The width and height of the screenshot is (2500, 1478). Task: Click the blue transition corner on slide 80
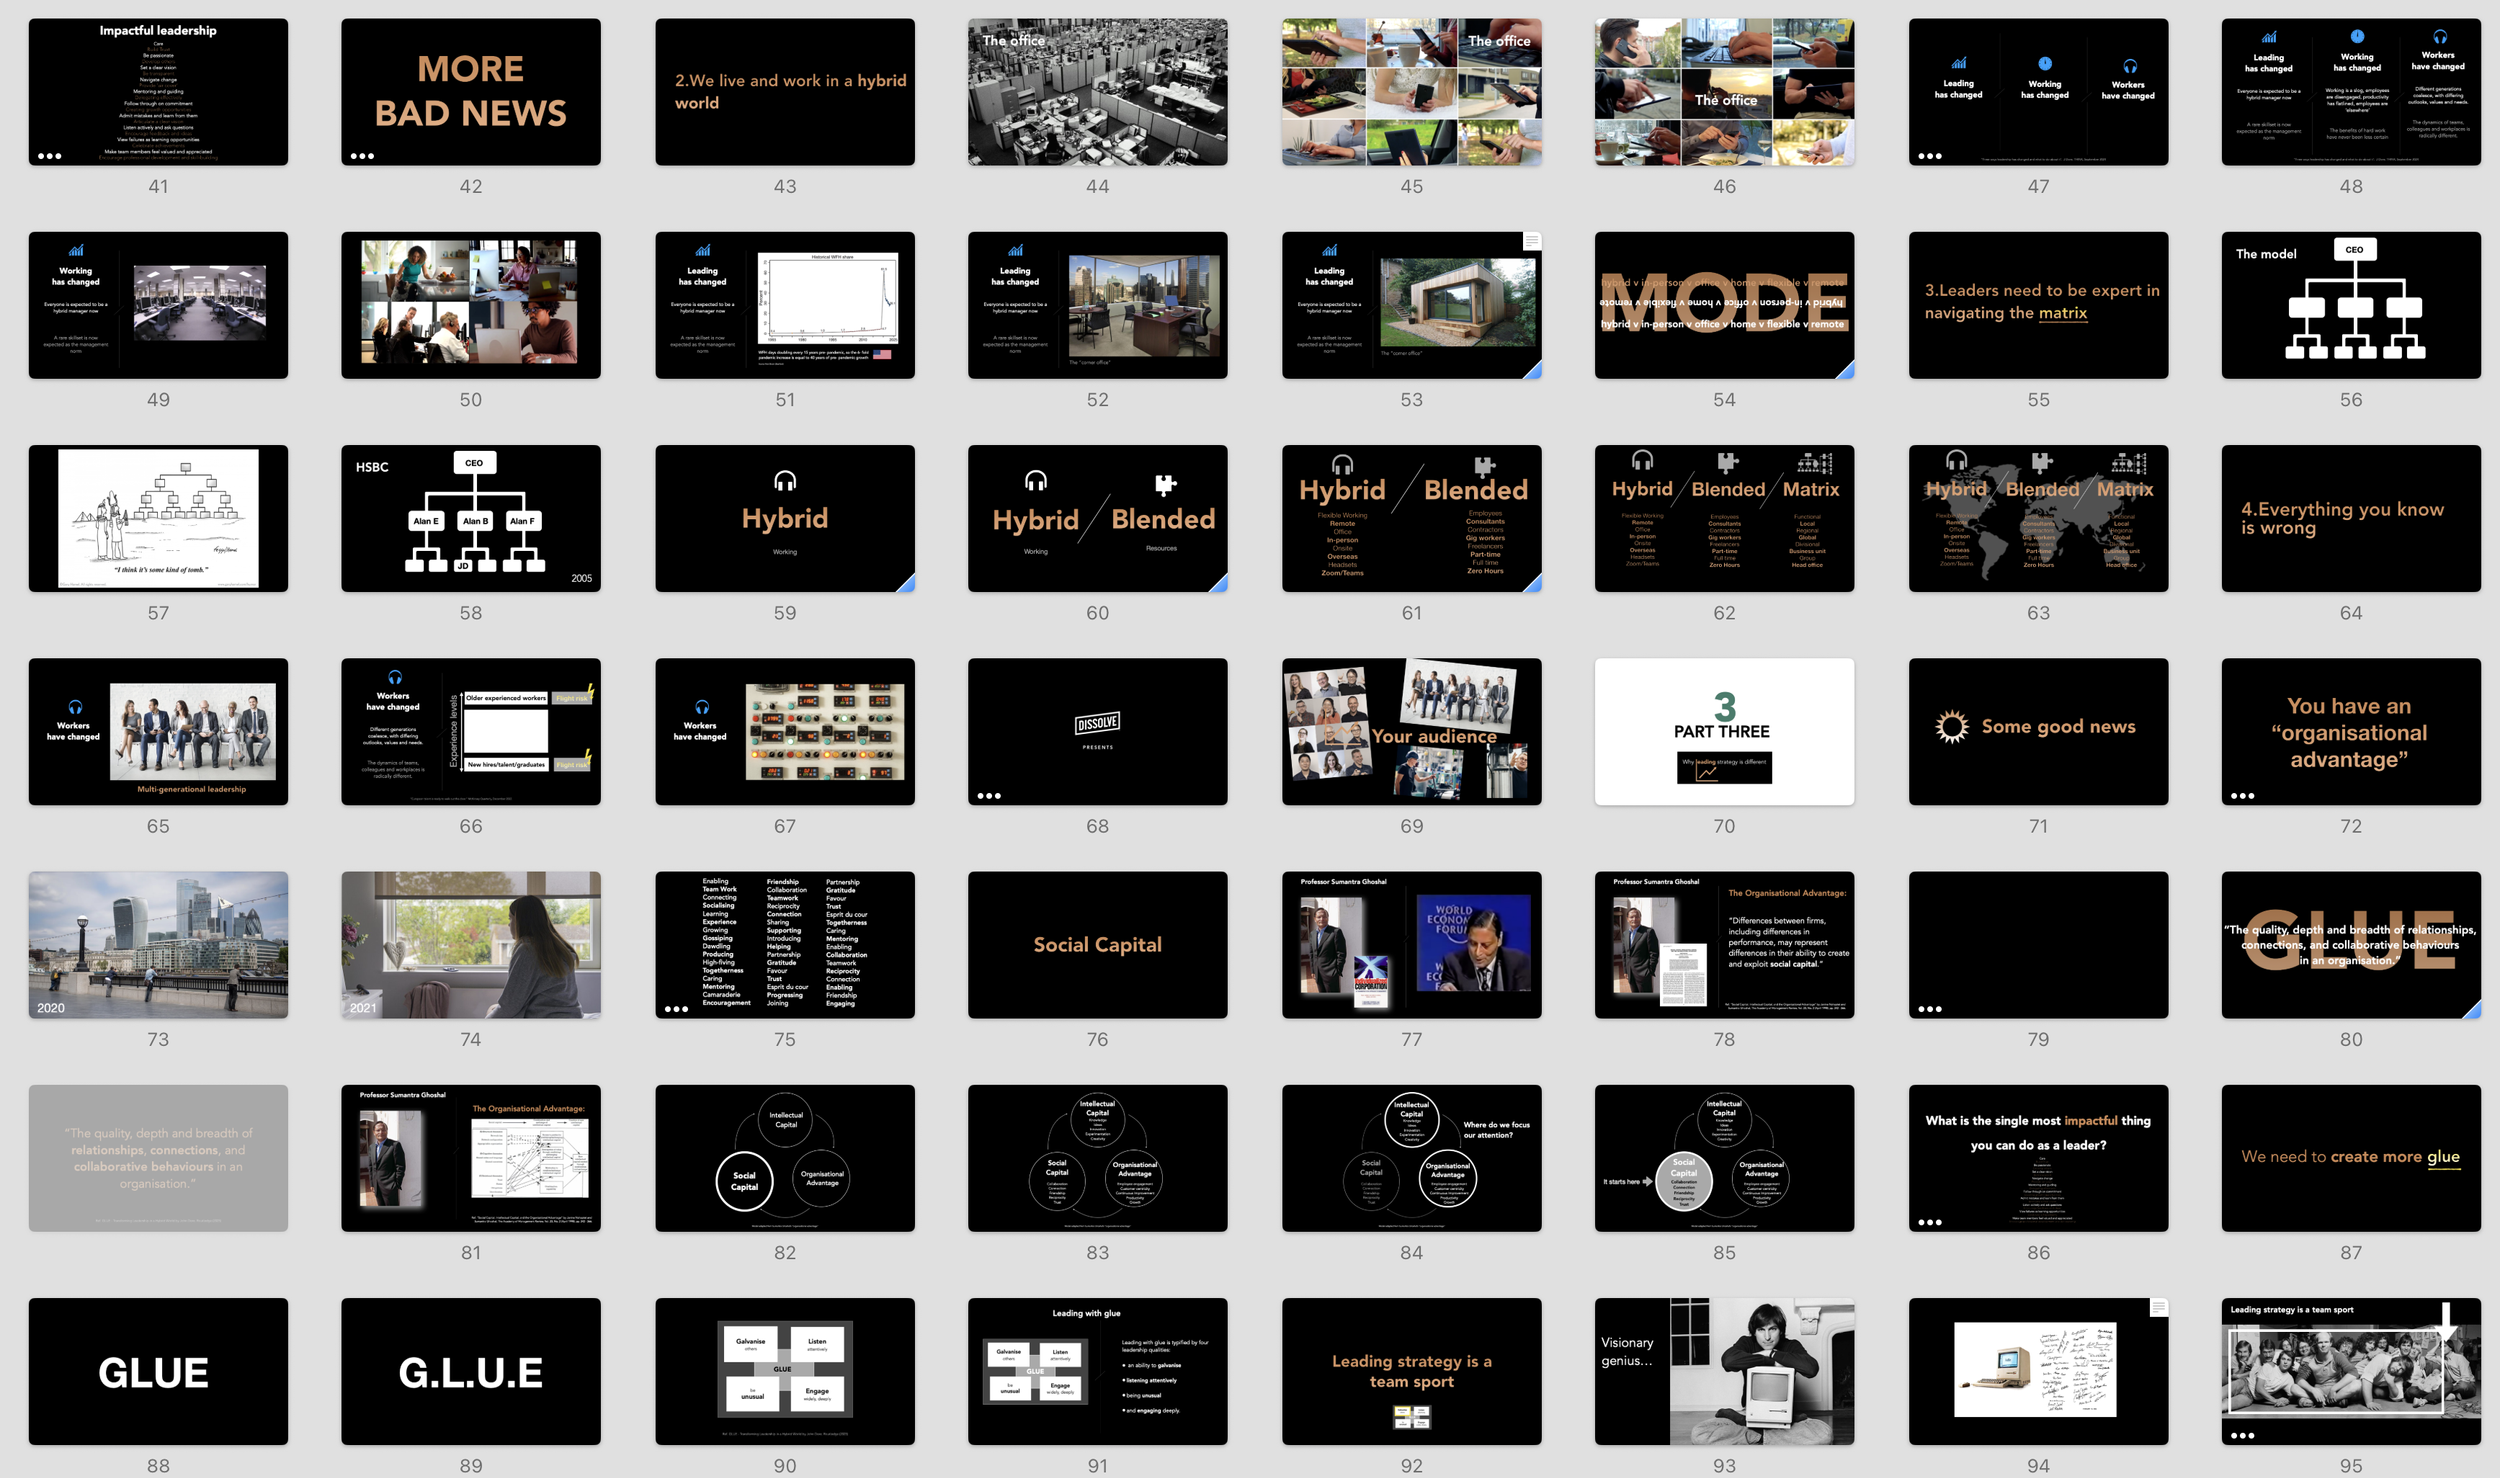[2473, 1011]
